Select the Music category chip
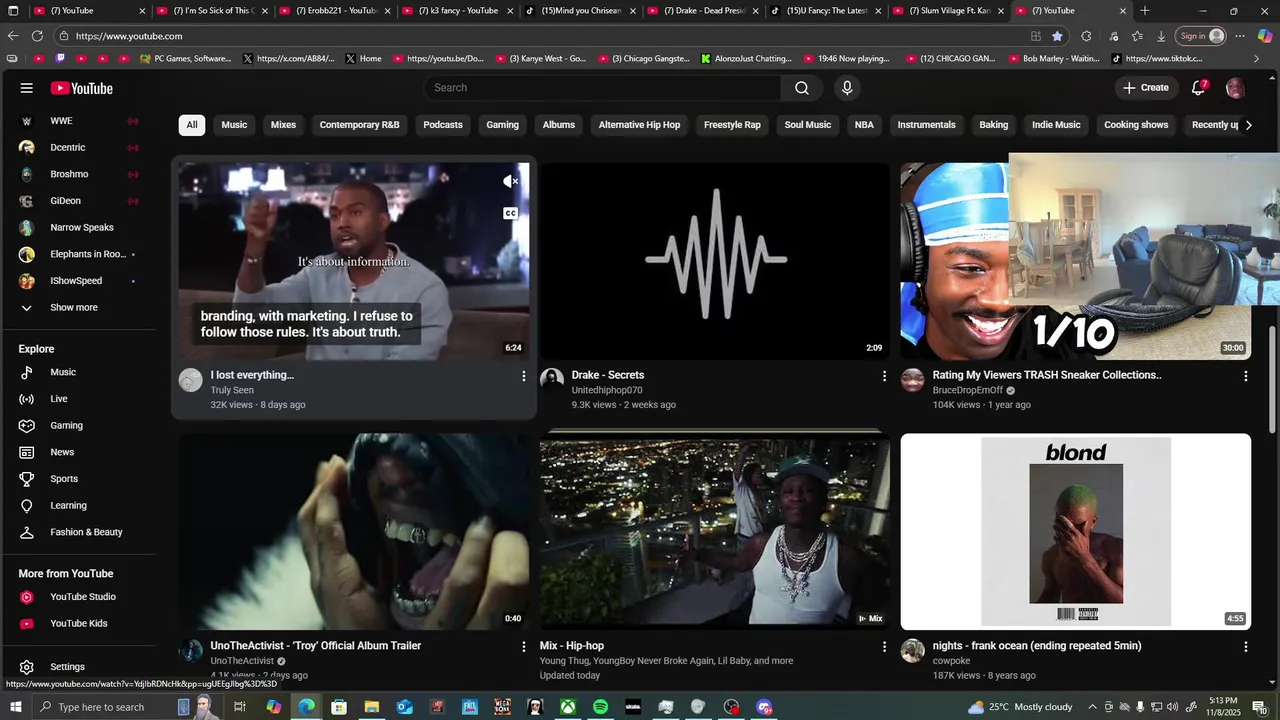The height and width of the screenshot is (720, 1280). (234, 125)
